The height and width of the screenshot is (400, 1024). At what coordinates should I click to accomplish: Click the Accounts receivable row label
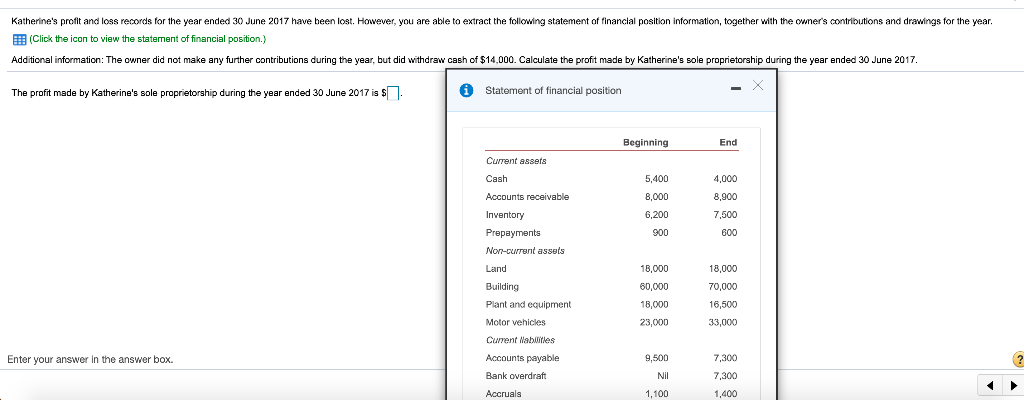coord(527,197)
